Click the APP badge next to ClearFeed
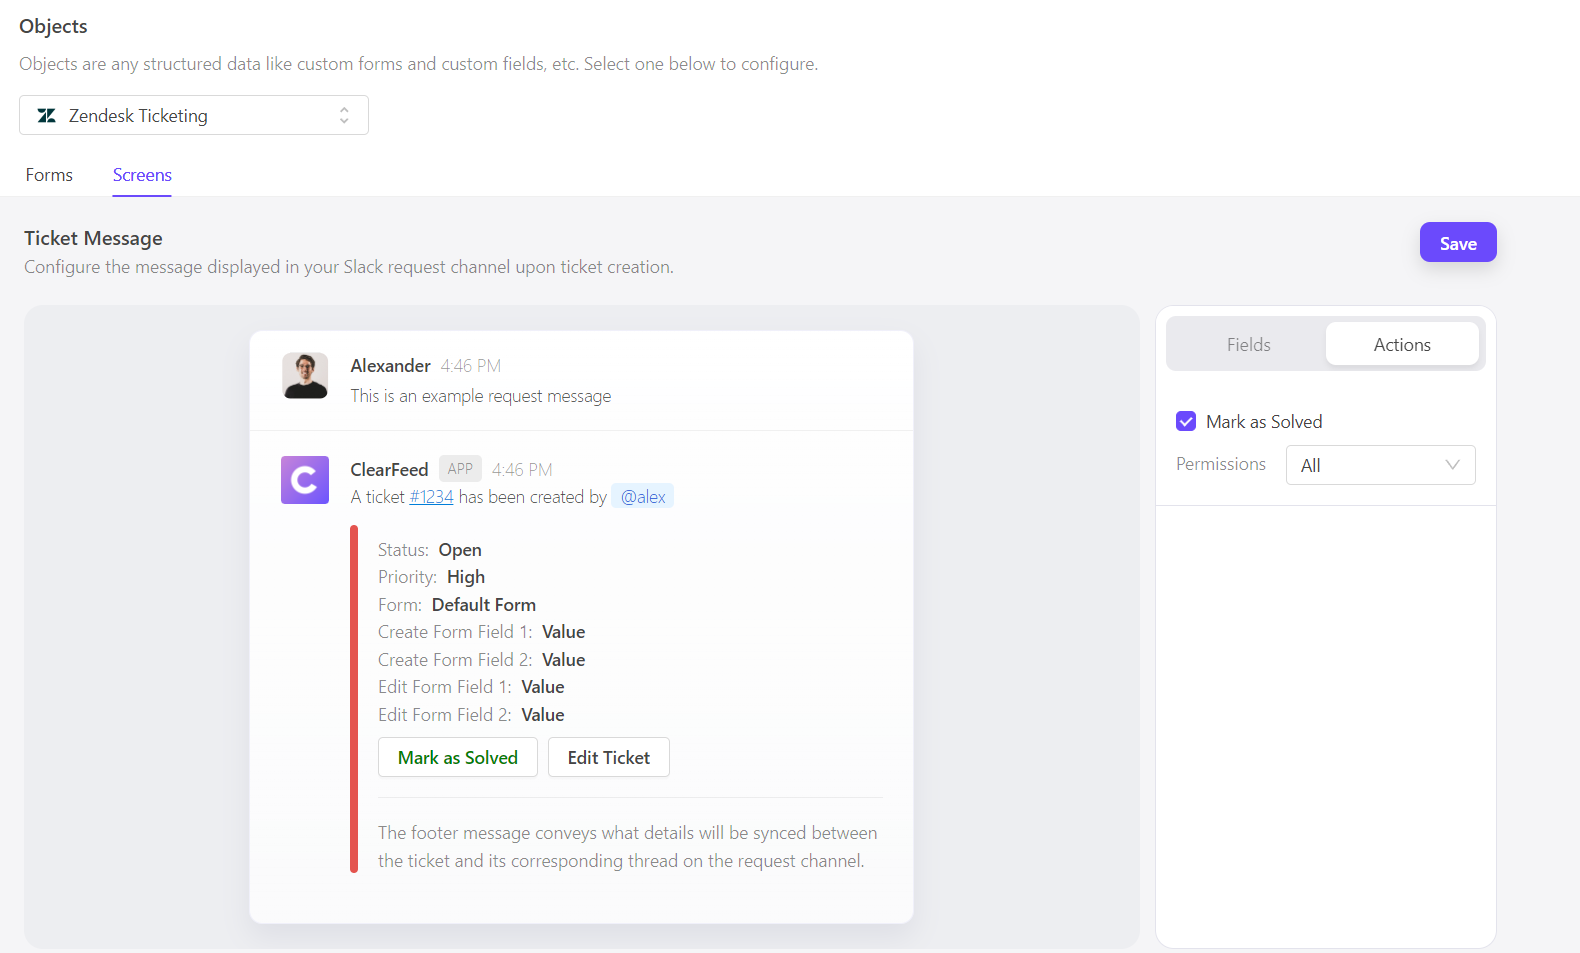Screen dimensions: 1580x953 [x=460, y=469]
